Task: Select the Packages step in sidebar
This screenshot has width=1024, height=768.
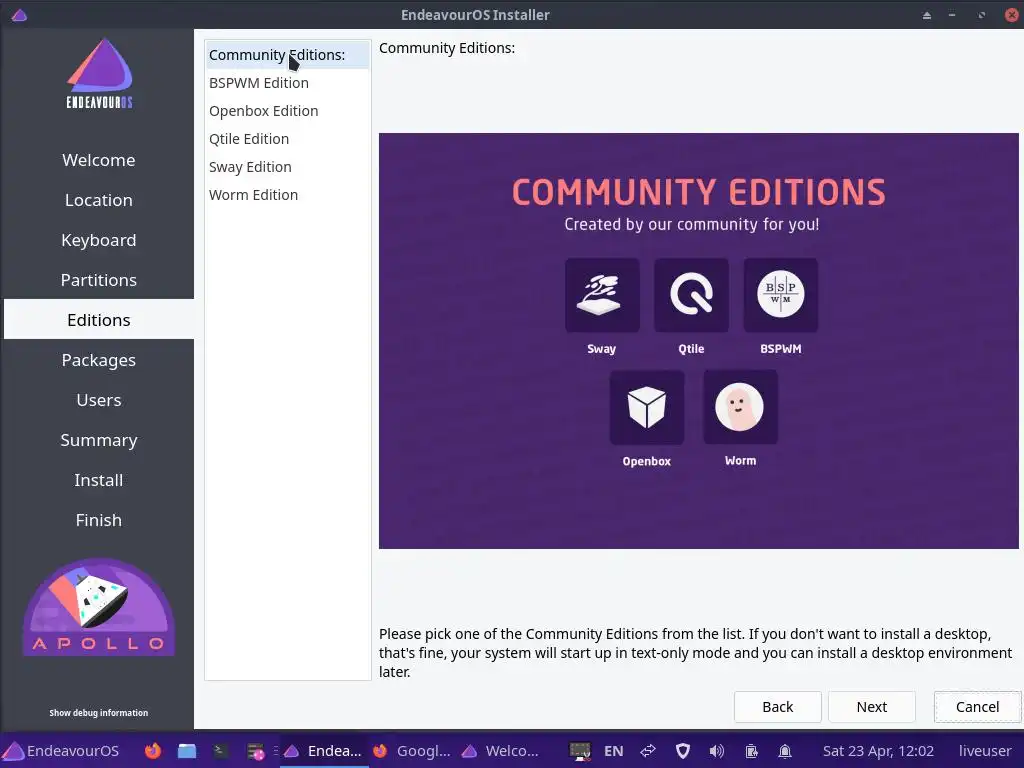Action: [99, 360]
